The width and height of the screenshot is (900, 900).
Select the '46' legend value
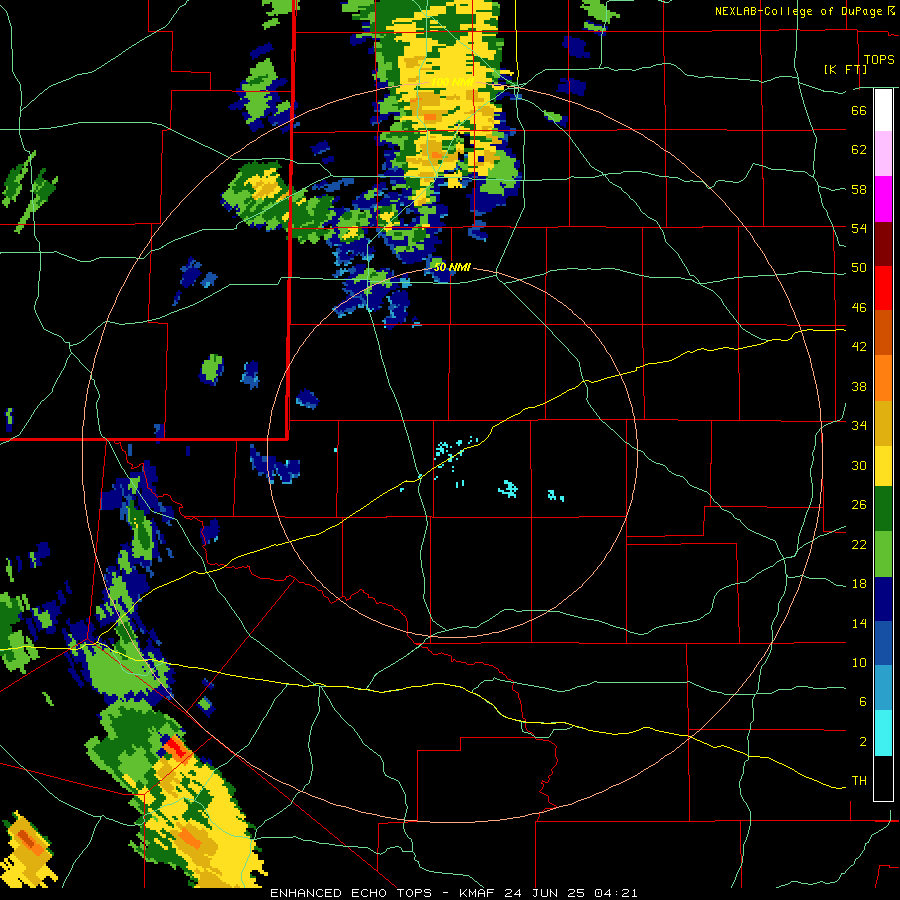859,308
